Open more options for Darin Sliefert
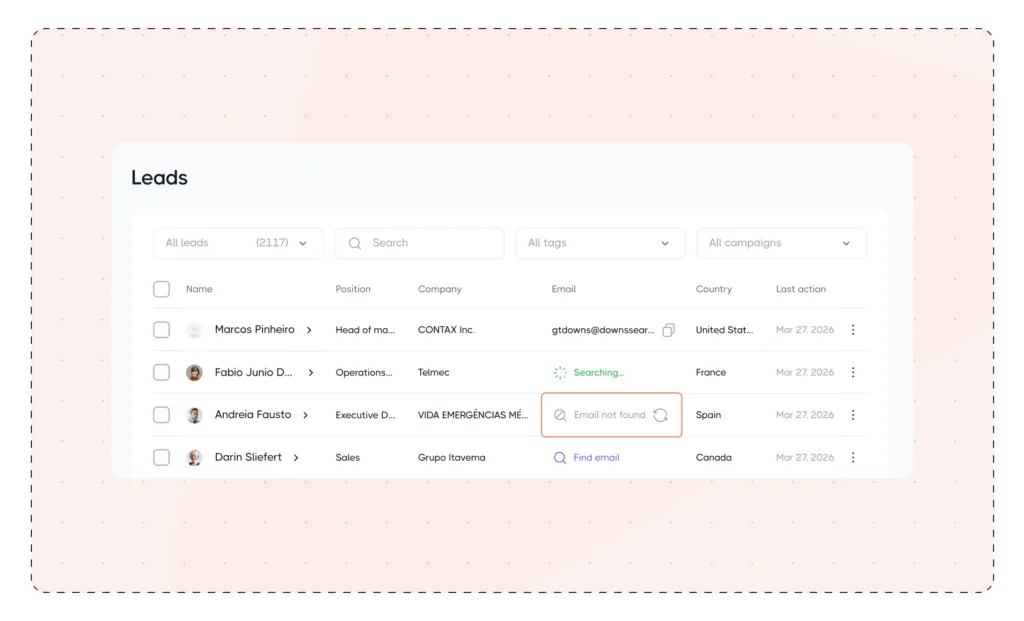 853,458
